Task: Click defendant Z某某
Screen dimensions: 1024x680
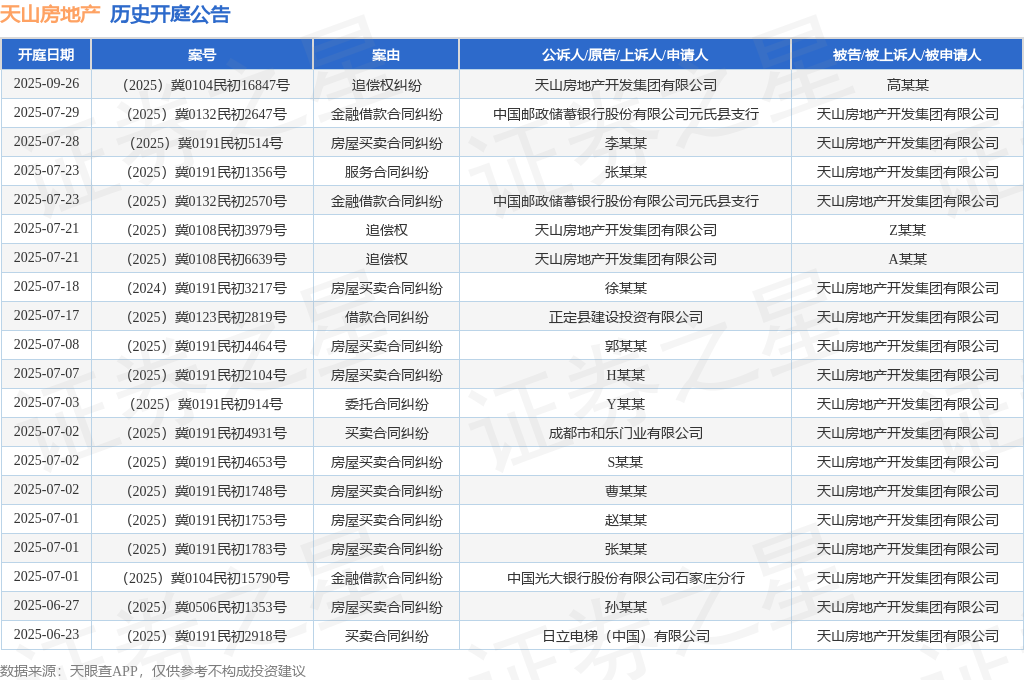Action: [x=908, y=230]
